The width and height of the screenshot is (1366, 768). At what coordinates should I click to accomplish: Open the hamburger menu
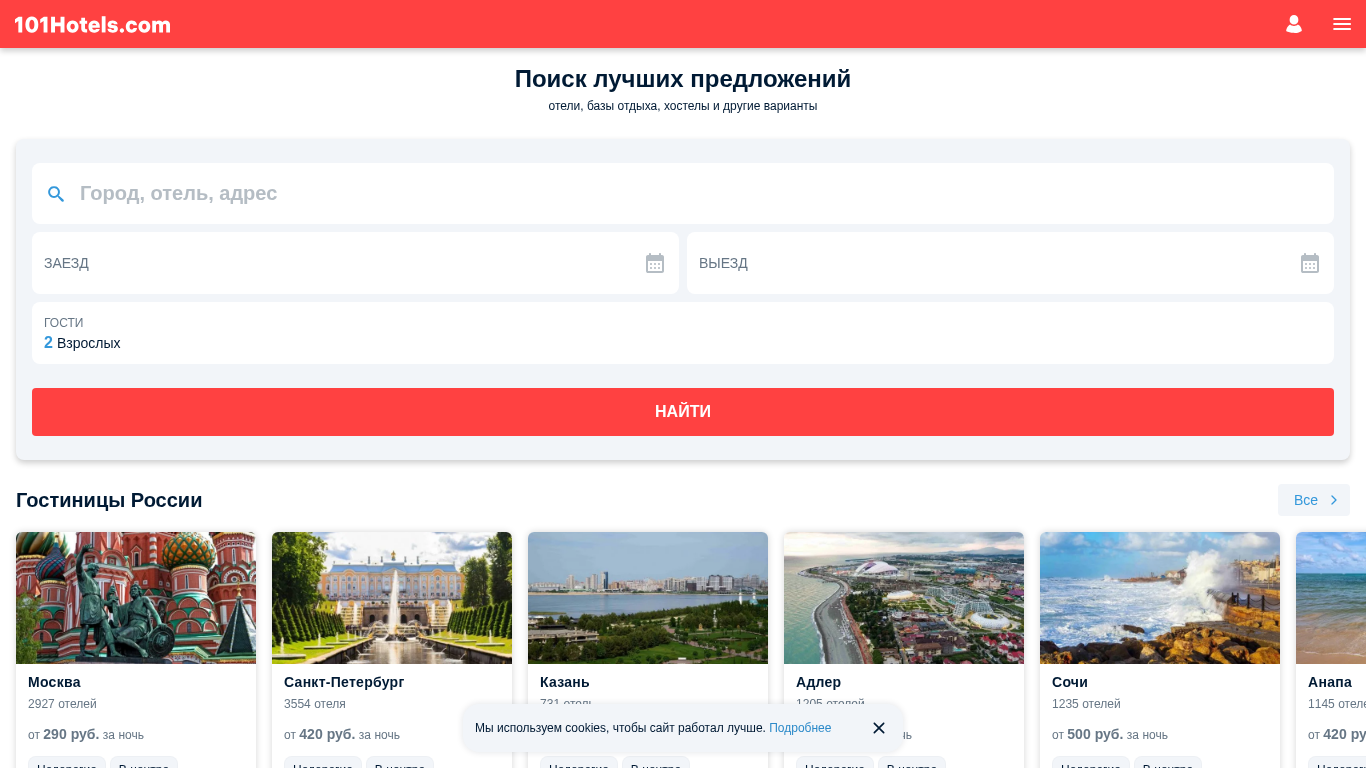[x=1342, y=24]
